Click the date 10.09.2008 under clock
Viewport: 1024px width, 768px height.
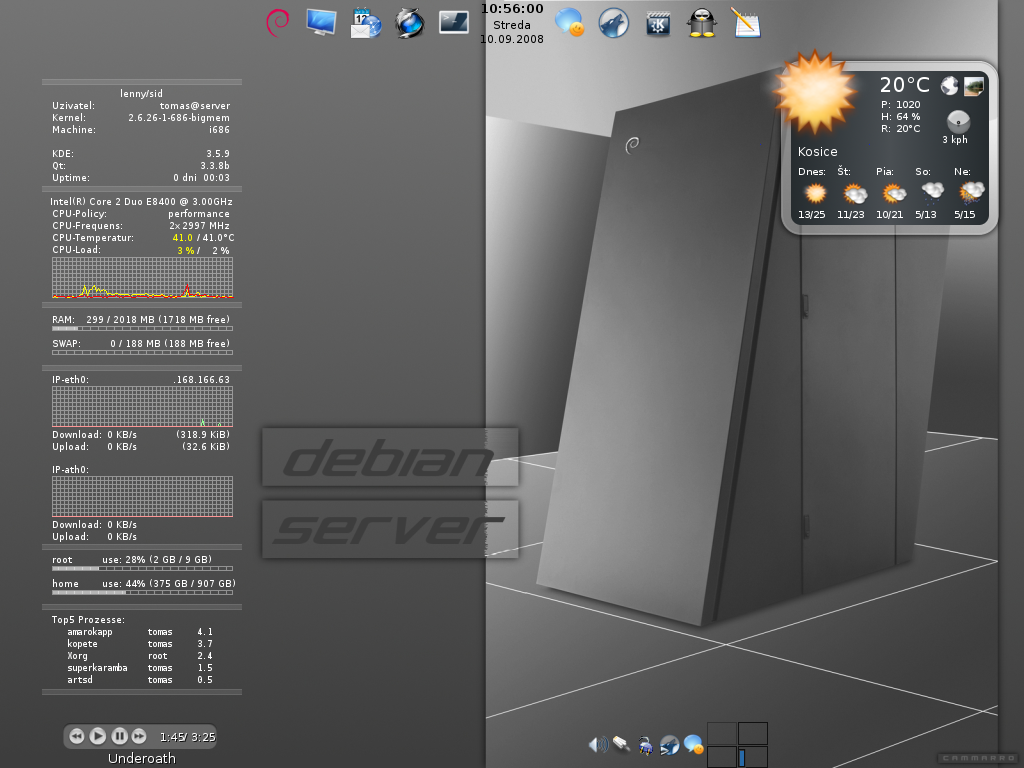(512, 39)
